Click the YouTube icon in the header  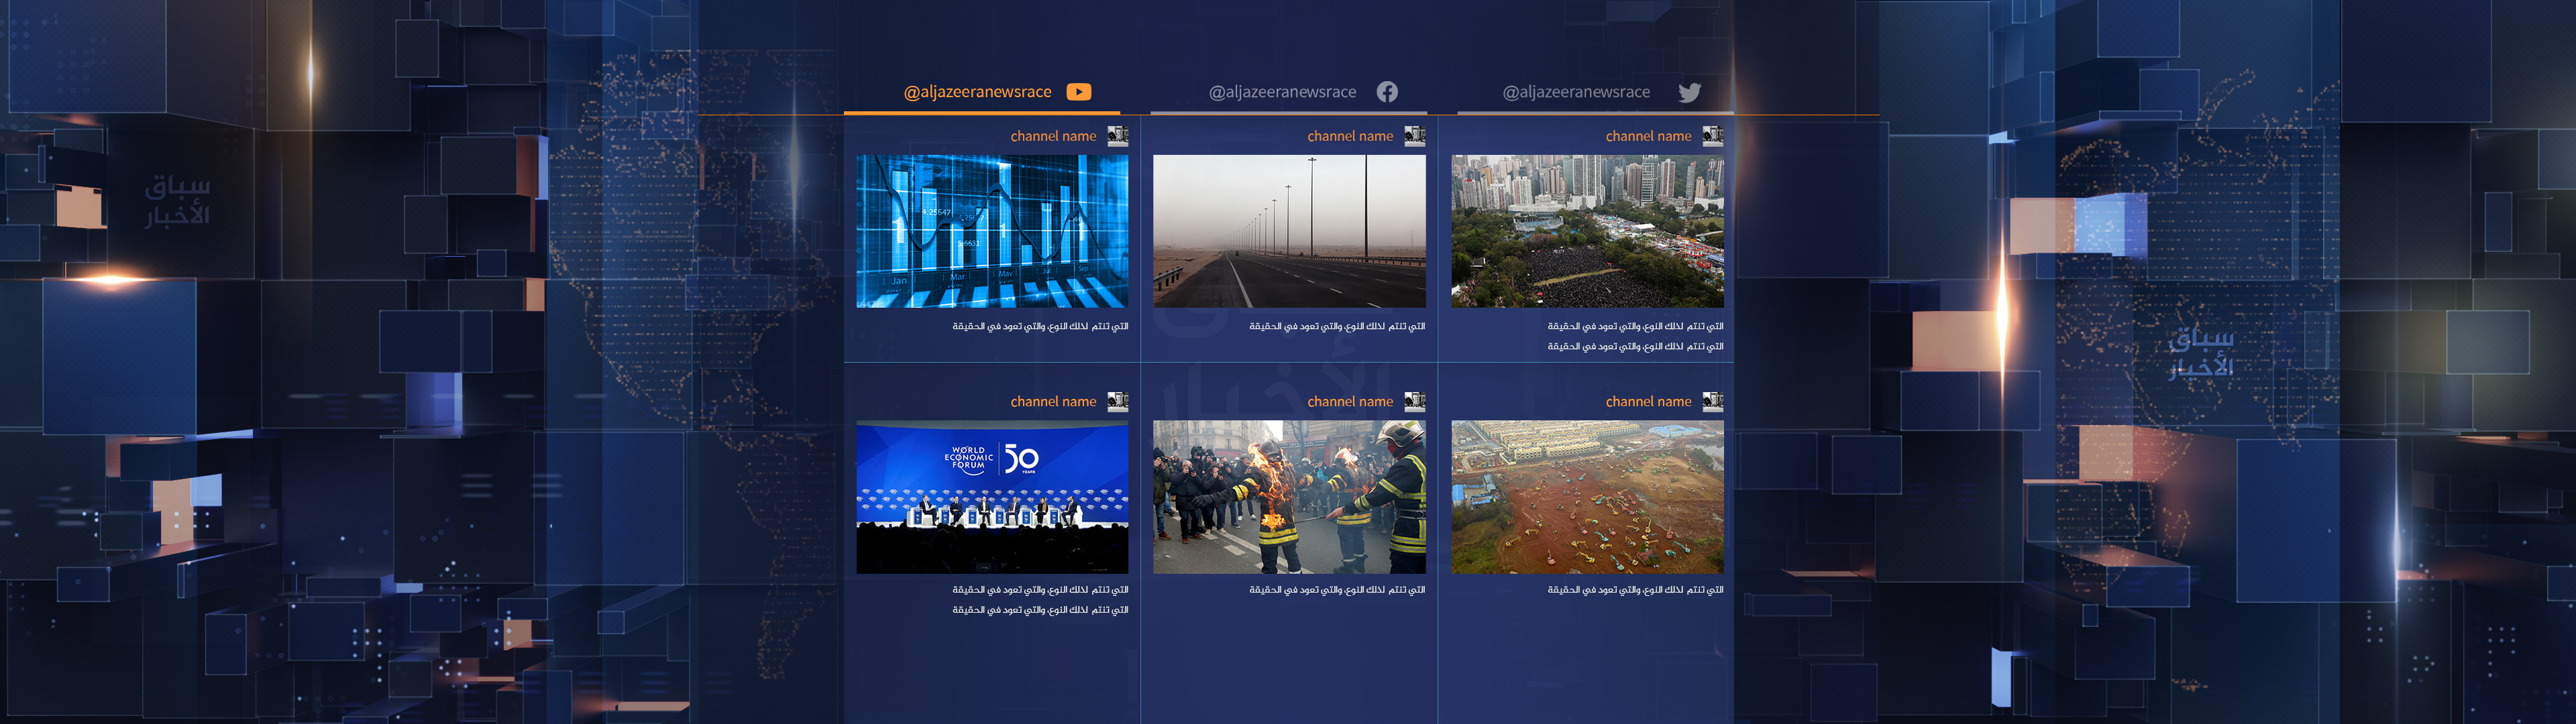point(1078,92)
